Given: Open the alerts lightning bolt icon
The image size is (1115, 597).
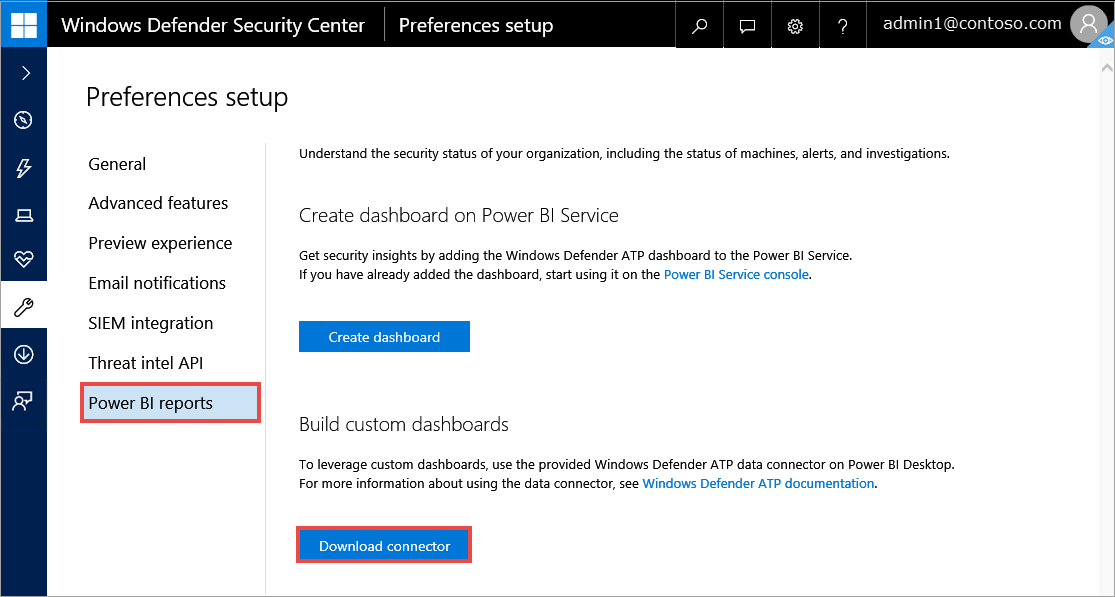Looking at the screenshot, I should (23, 168).
